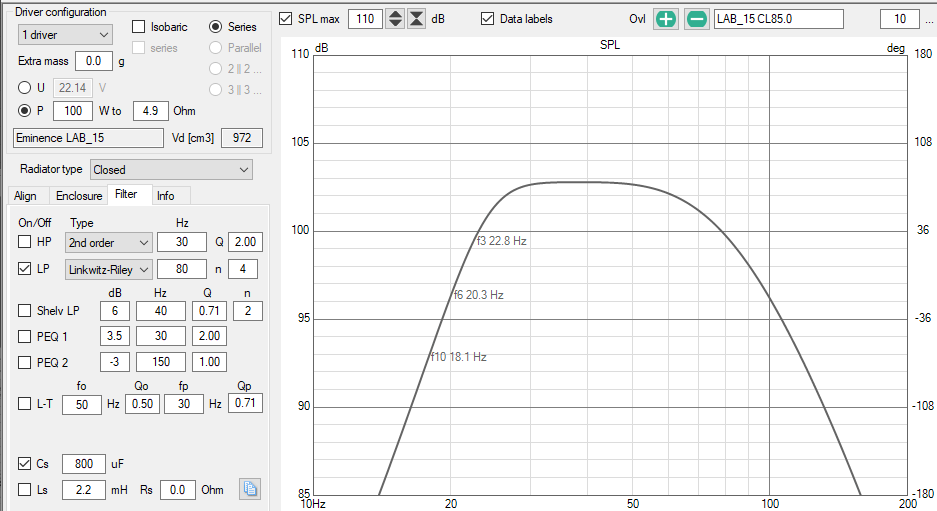The image size is (937, 511).
Task: Toggle the Data labels checkbox
Action: [x=488, y=19]
